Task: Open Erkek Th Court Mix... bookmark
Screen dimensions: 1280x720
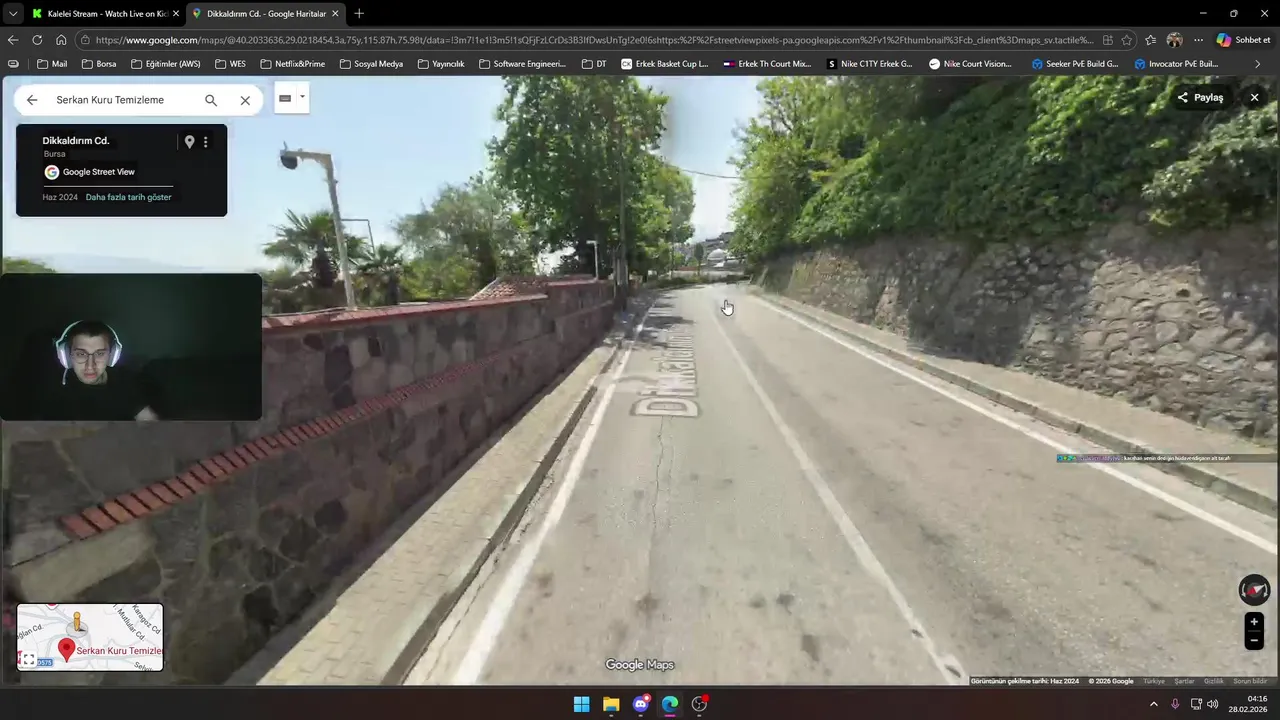Action: pos(767,64)
